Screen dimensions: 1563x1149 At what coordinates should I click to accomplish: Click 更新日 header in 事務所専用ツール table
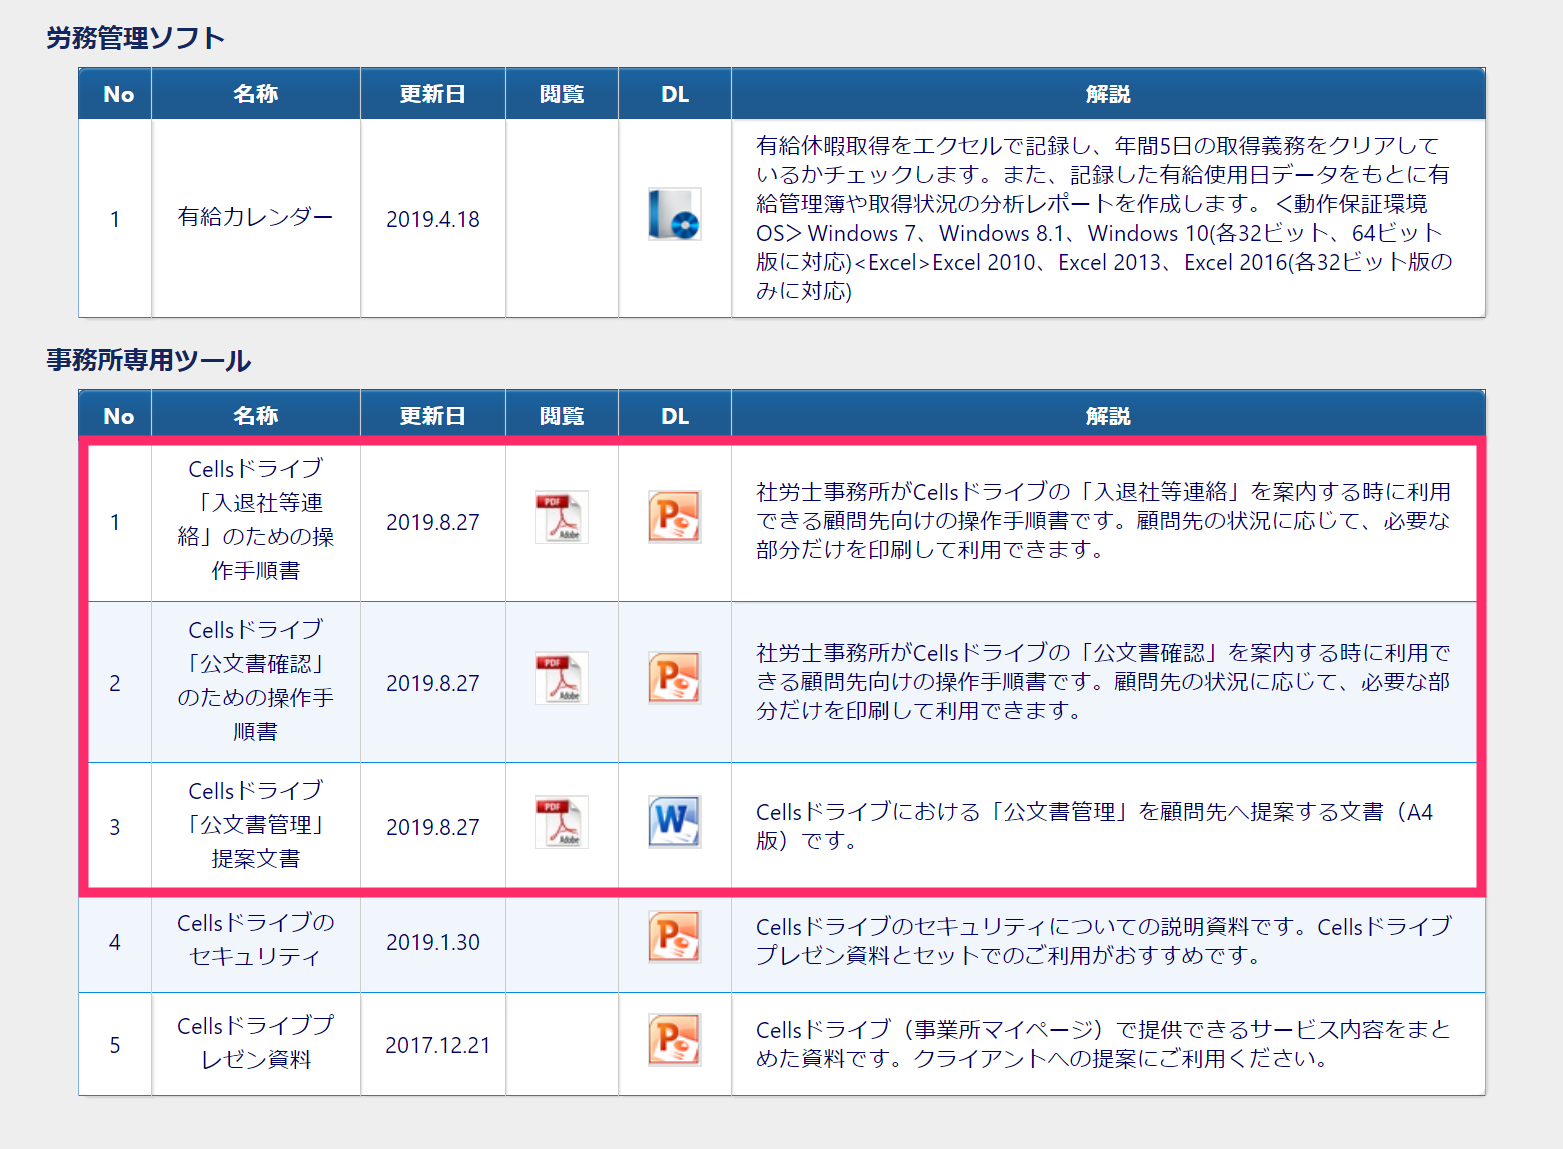432,416
